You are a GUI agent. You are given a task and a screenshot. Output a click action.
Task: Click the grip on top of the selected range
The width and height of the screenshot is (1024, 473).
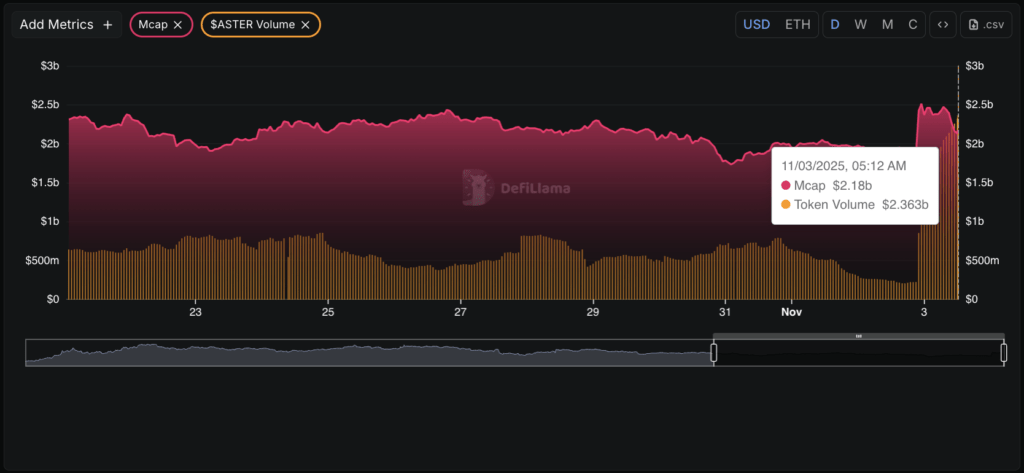click(858, 336)
